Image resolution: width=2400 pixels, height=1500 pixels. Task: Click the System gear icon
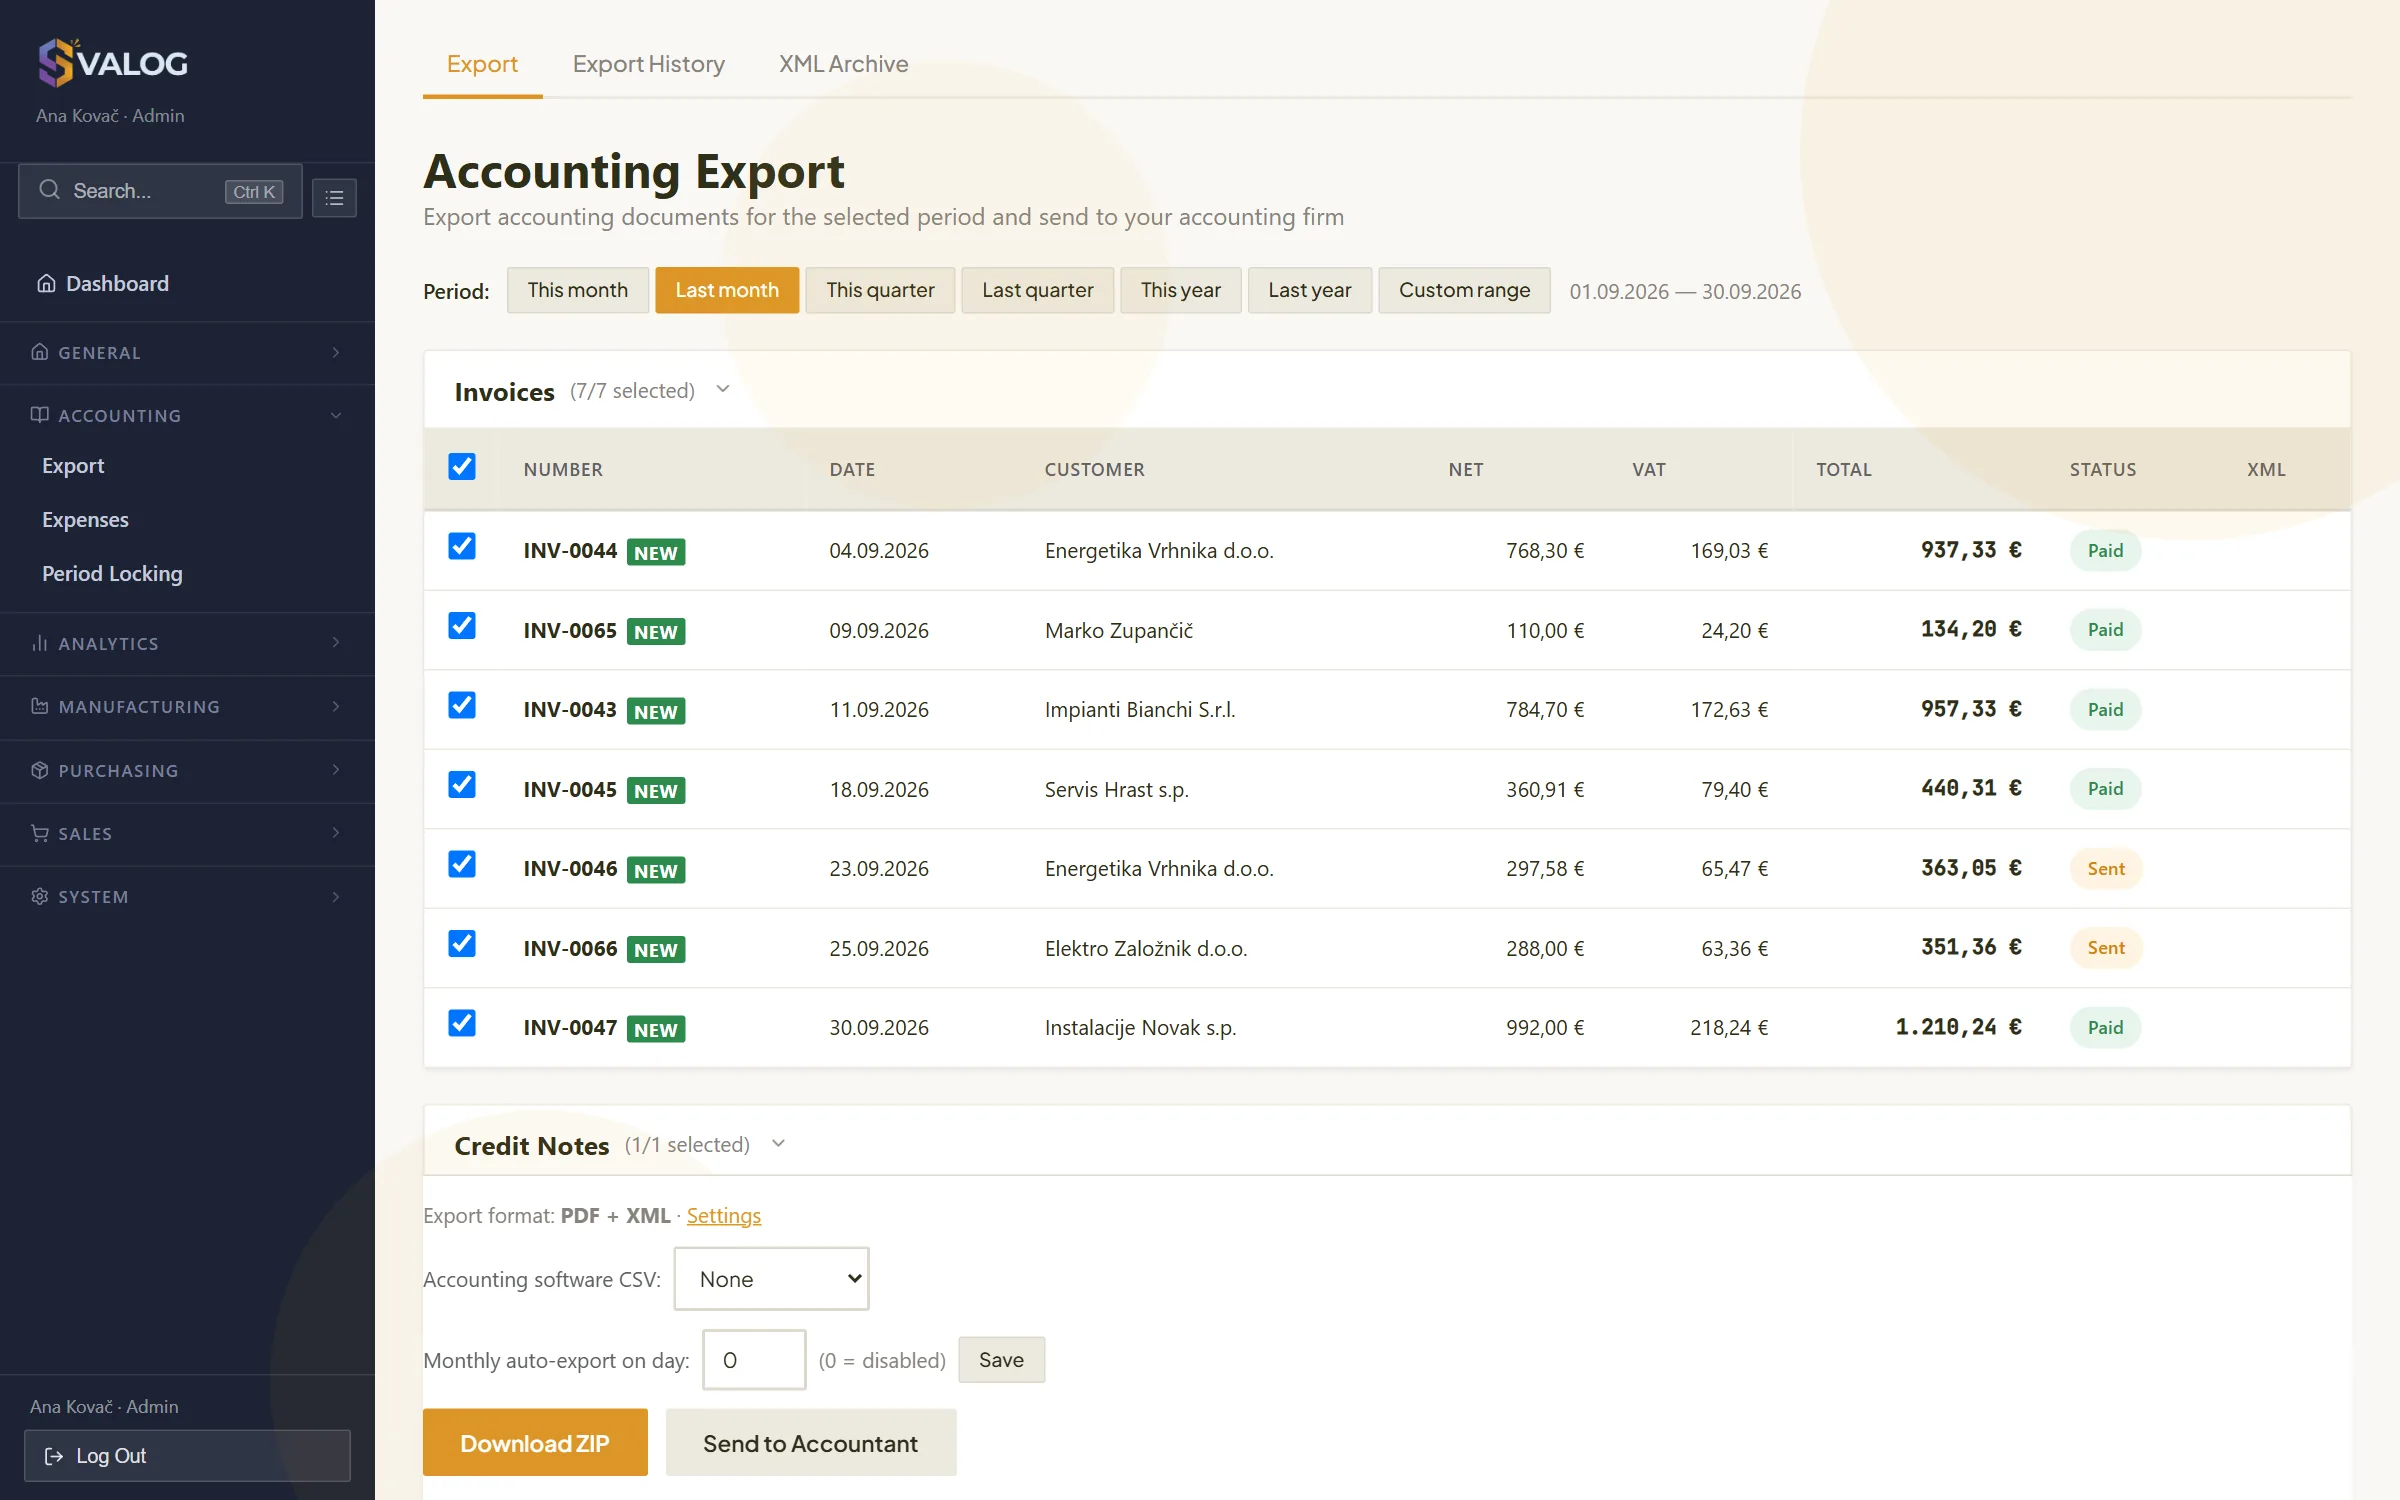coord(40,896)
